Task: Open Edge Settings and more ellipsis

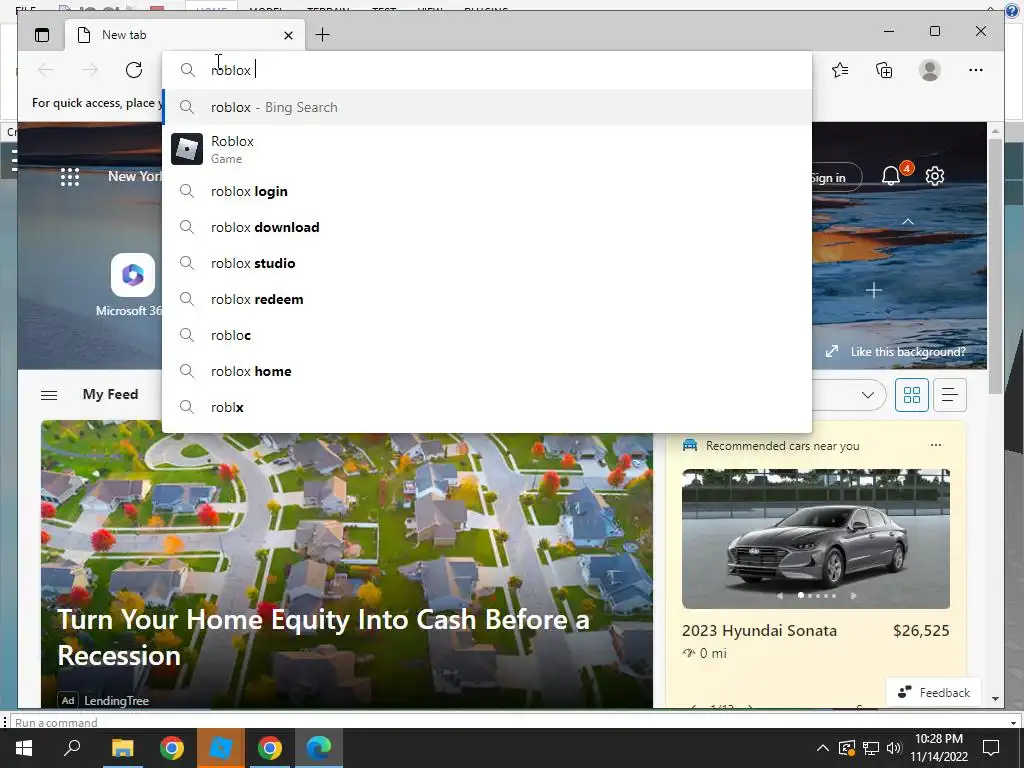Action: [x=976, y=70]
